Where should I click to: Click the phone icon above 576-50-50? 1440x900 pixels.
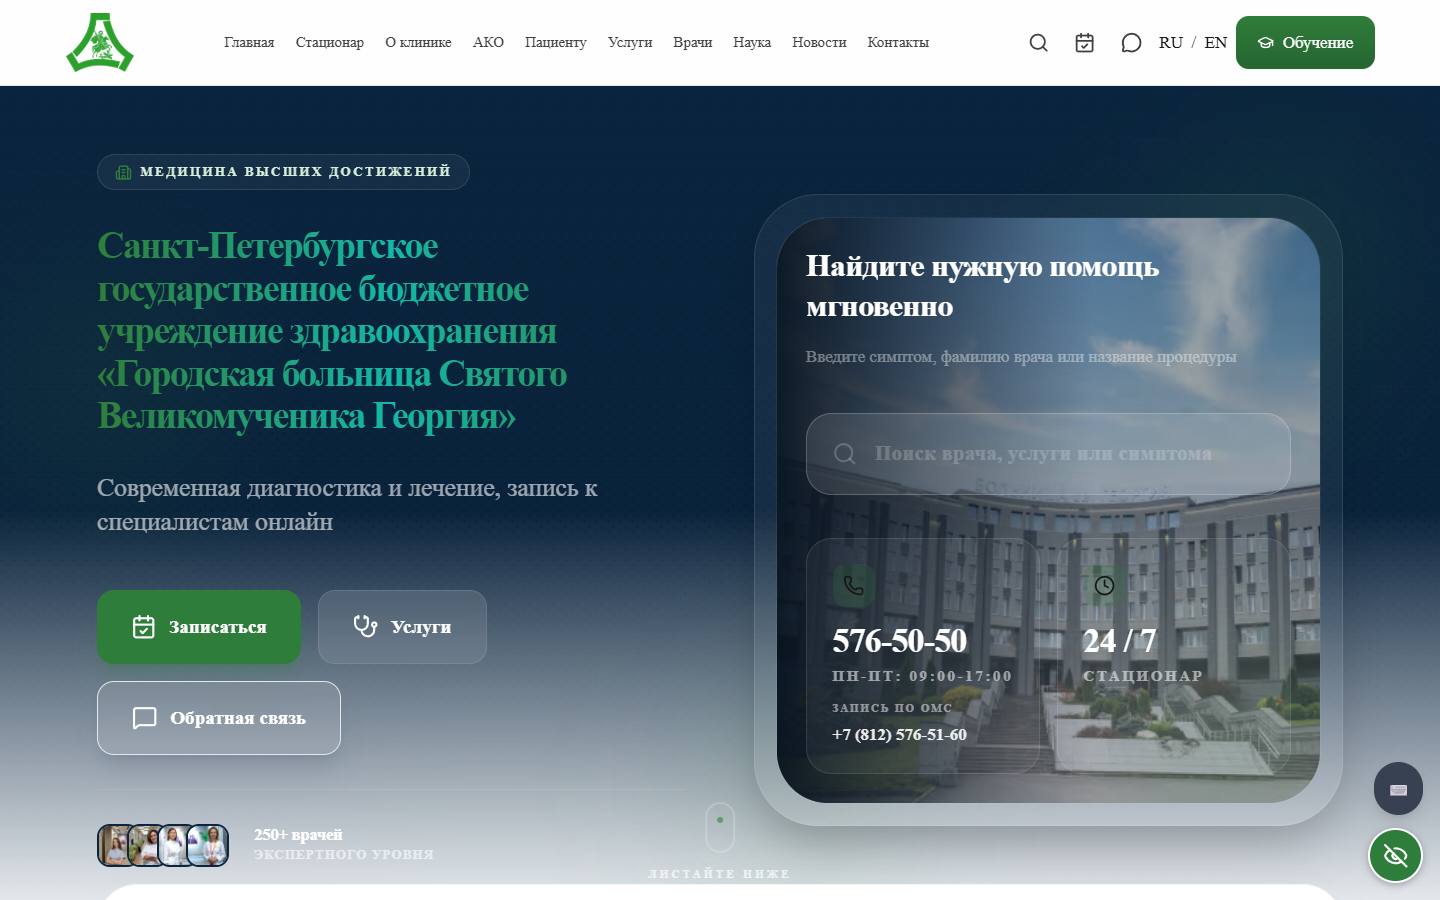point(853,585)
